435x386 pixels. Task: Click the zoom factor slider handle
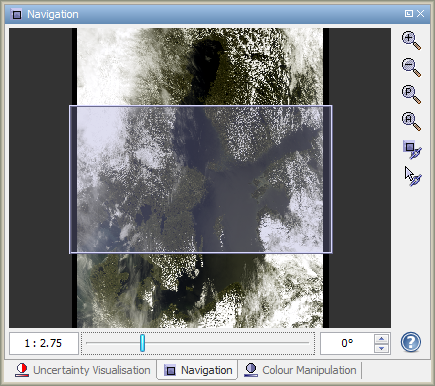[142, 343]
